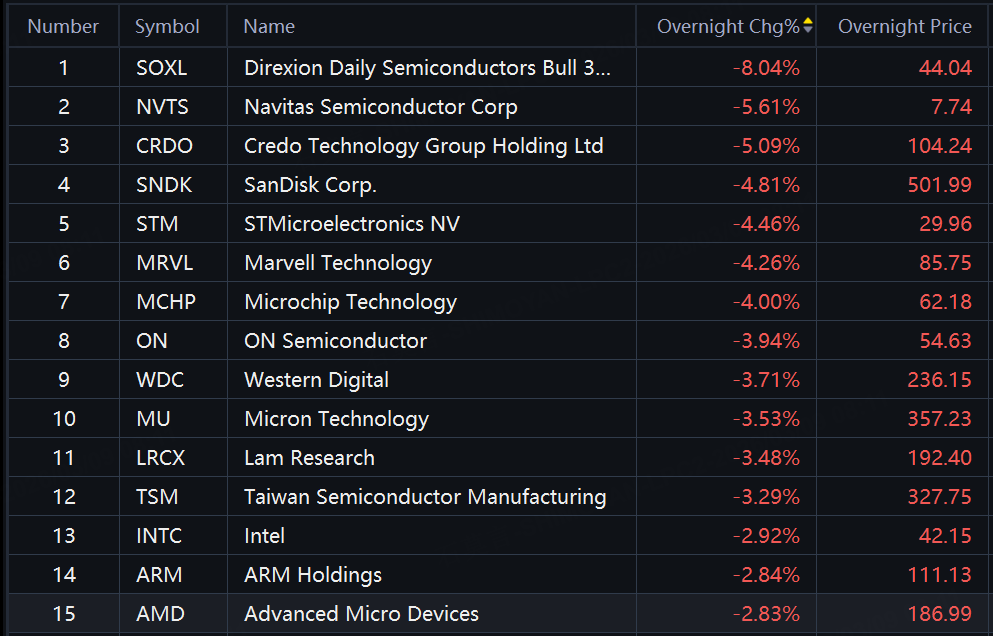Open the SOXL ticker symbol
Viewport: 993px width, 636px height.
[x=161, y=68]
